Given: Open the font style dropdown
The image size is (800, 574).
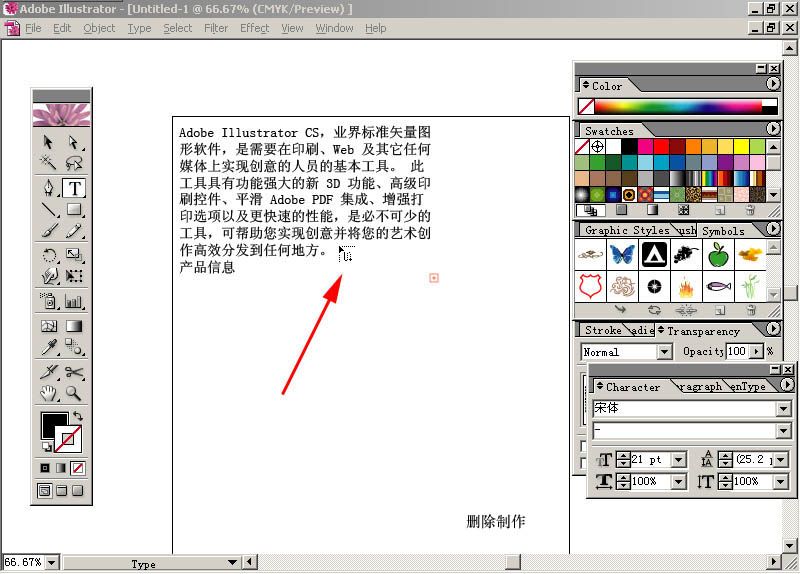Looking at the screenshot, I should coord(784,431).
